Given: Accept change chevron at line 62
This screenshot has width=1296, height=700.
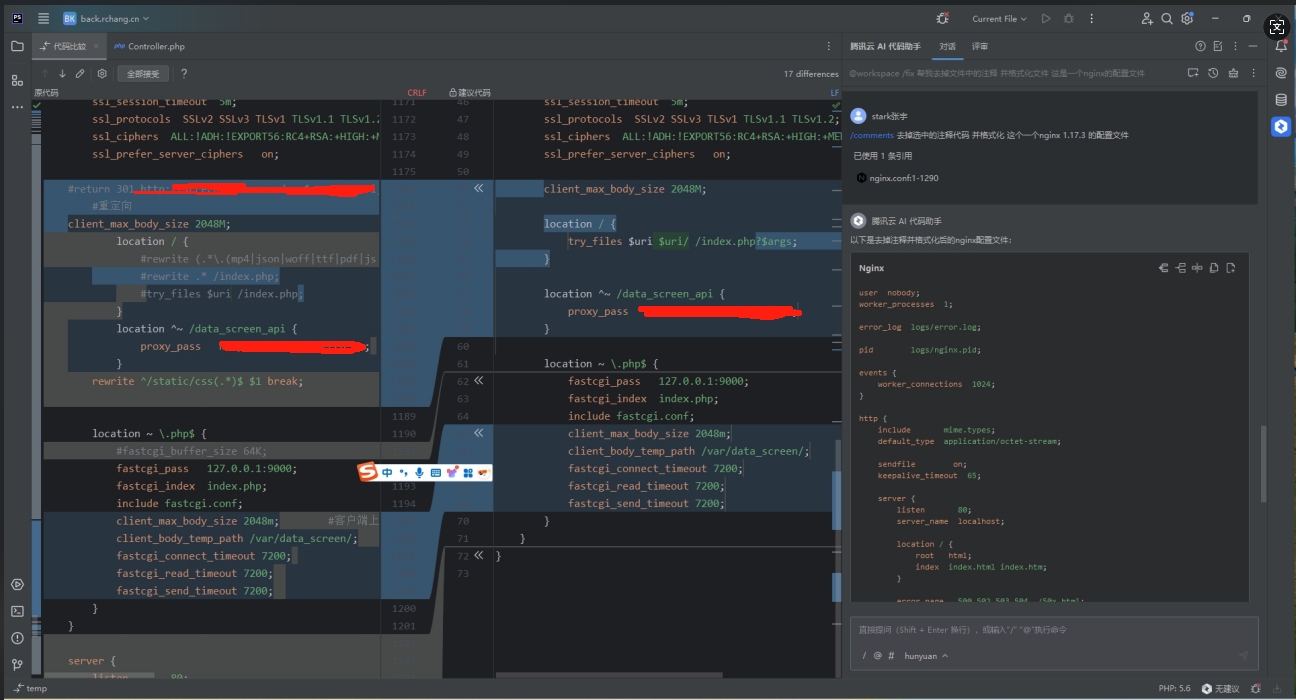Looking at the screenshot, I should tap(478, 381).
